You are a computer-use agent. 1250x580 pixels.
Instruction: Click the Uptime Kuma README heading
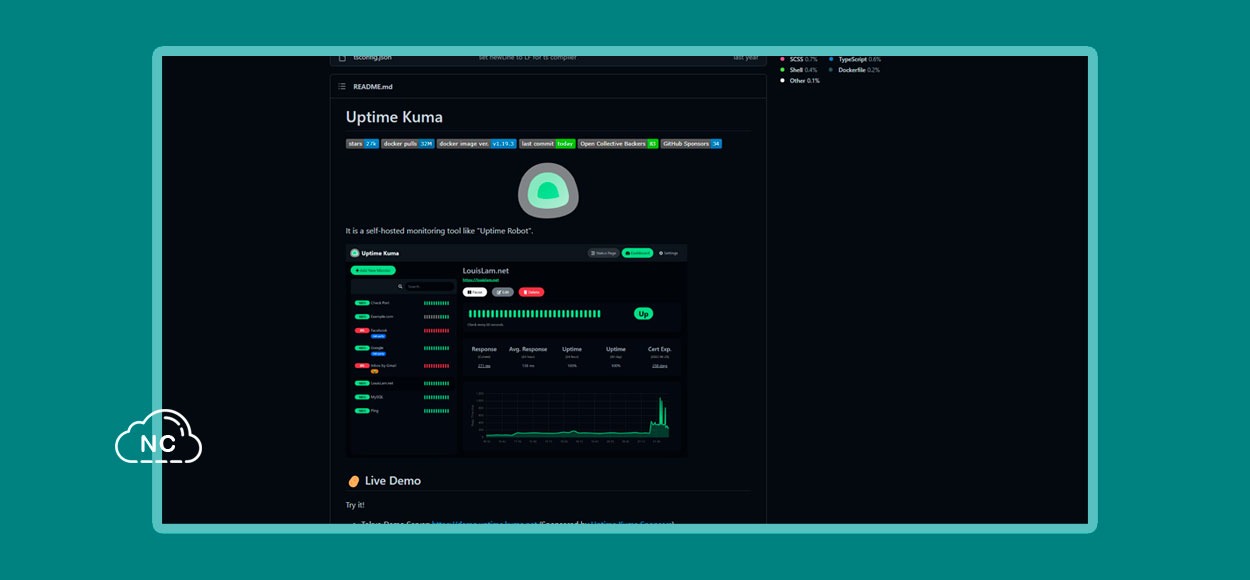(x=394, y=117)
